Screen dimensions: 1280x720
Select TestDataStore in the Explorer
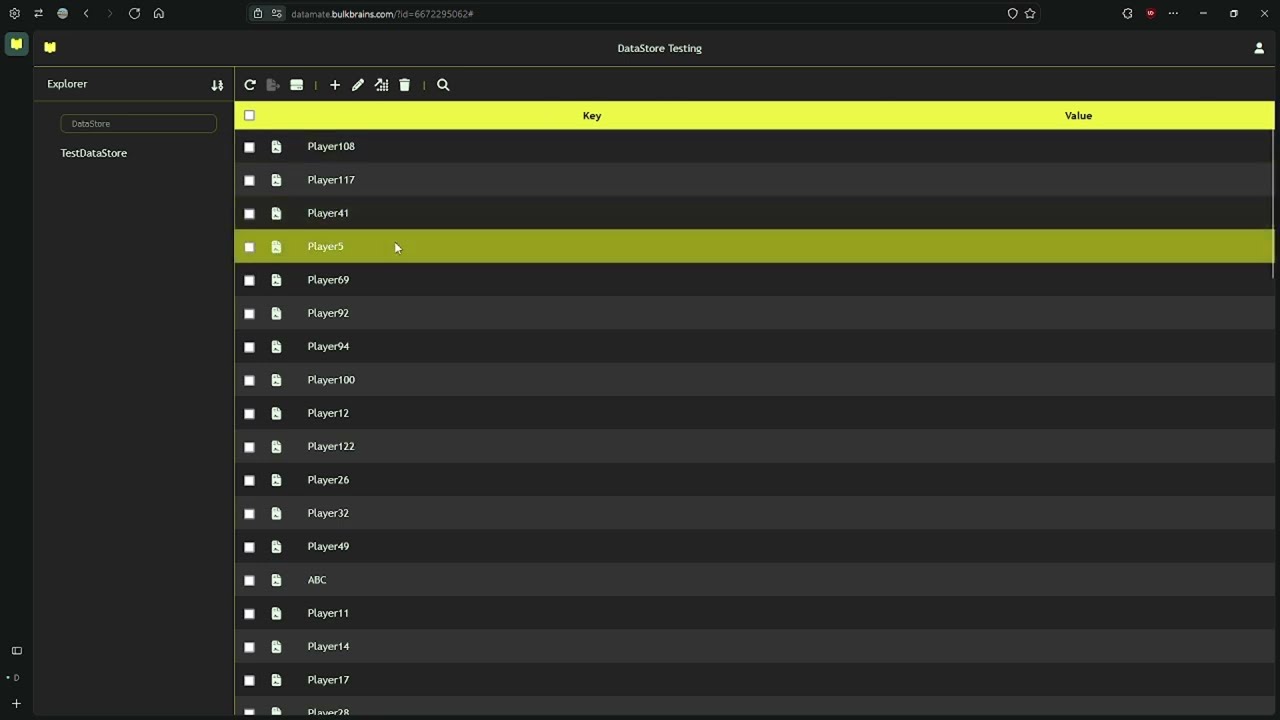coord(93,153)
